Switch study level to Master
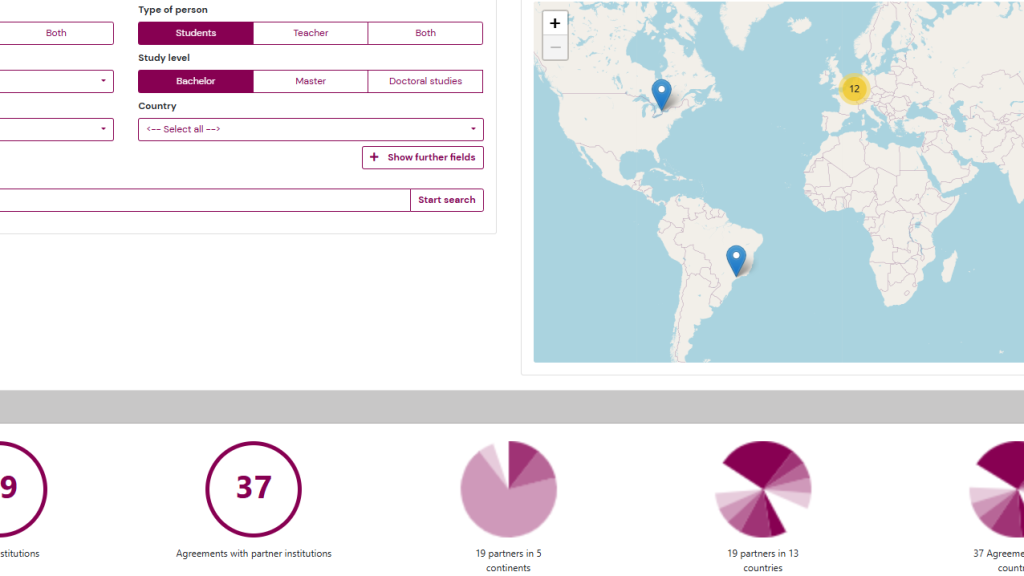The height and width of the screenshot is (576, 1024). (310, 81)
